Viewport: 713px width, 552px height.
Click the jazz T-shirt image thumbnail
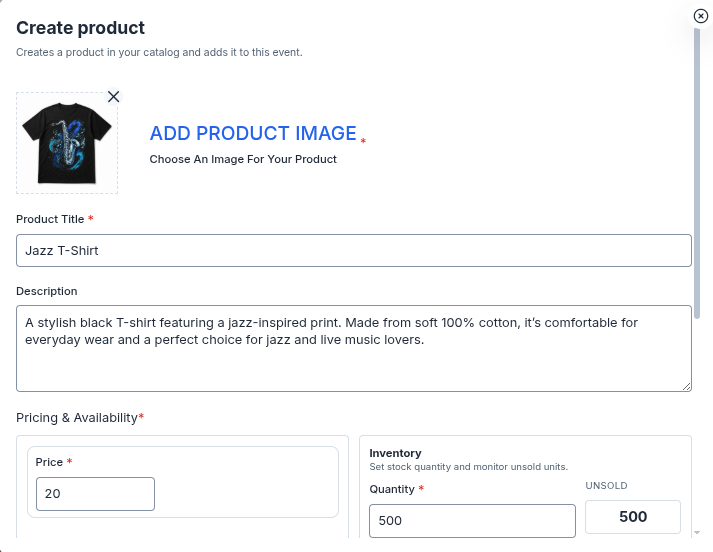coord(67,143)
